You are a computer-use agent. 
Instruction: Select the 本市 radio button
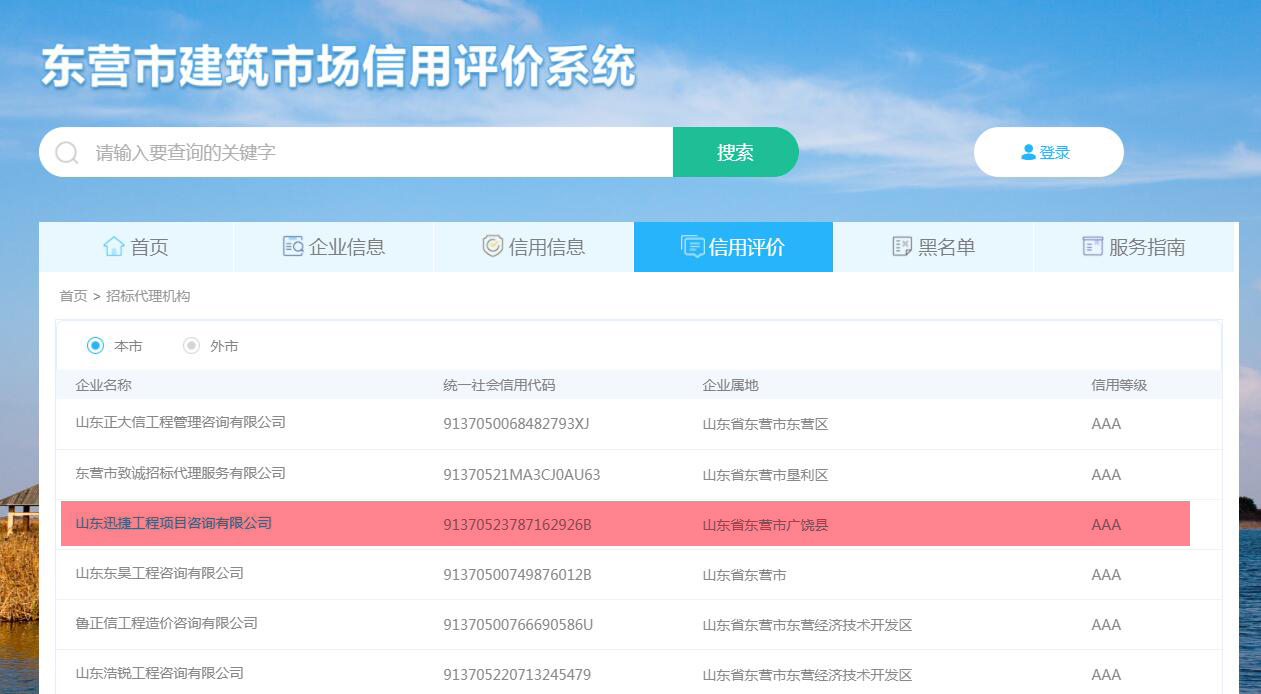coord(95,346)
